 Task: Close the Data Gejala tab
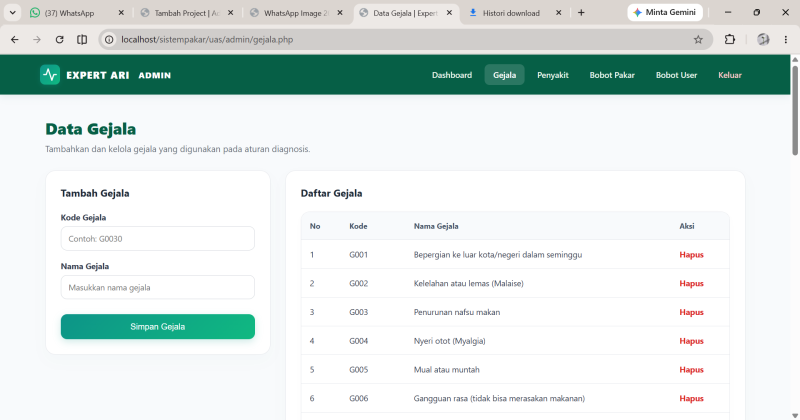click(x=449, y=13)
